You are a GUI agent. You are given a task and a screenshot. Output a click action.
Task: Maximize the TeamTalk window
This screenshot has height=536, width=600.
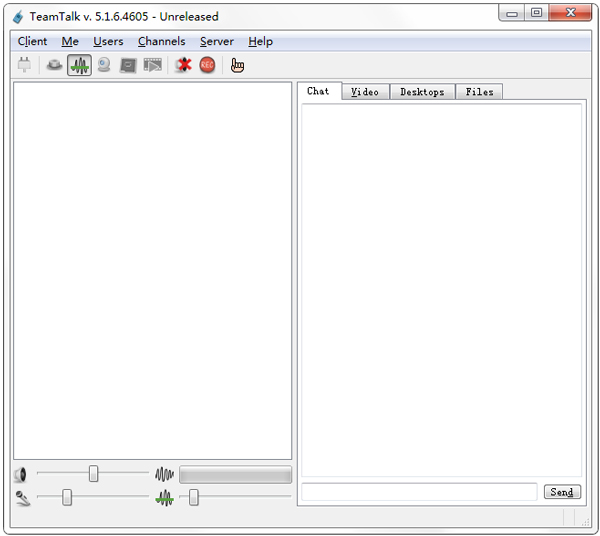pyautogui.click(x=536, y=13)
